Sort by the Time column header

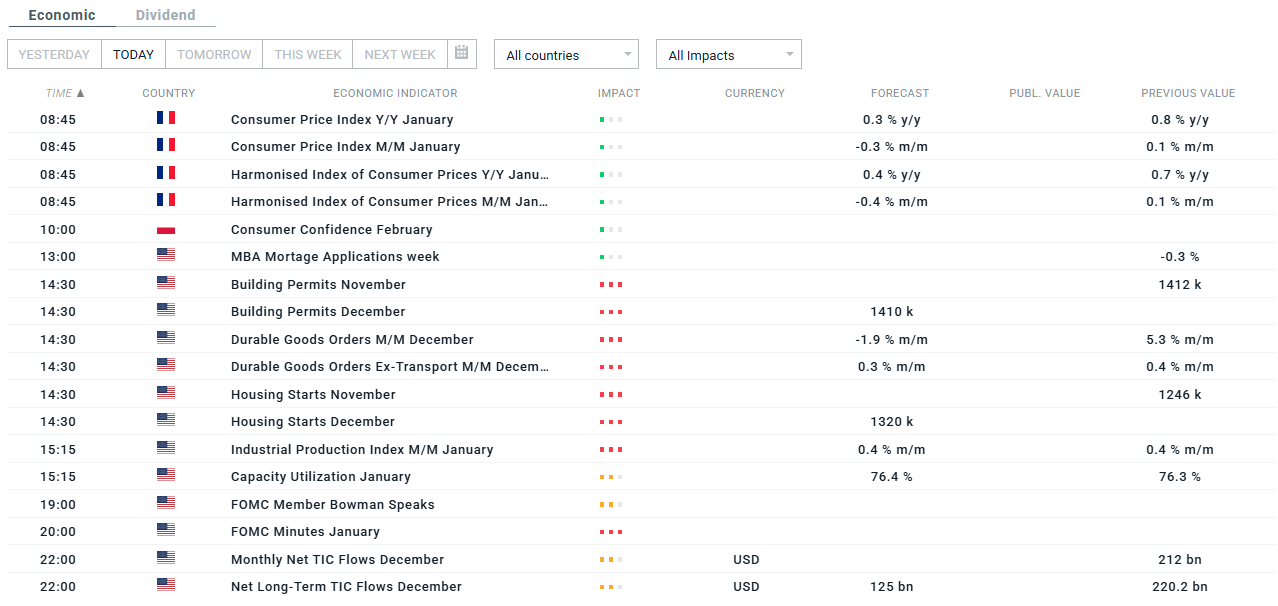(64, 93)
